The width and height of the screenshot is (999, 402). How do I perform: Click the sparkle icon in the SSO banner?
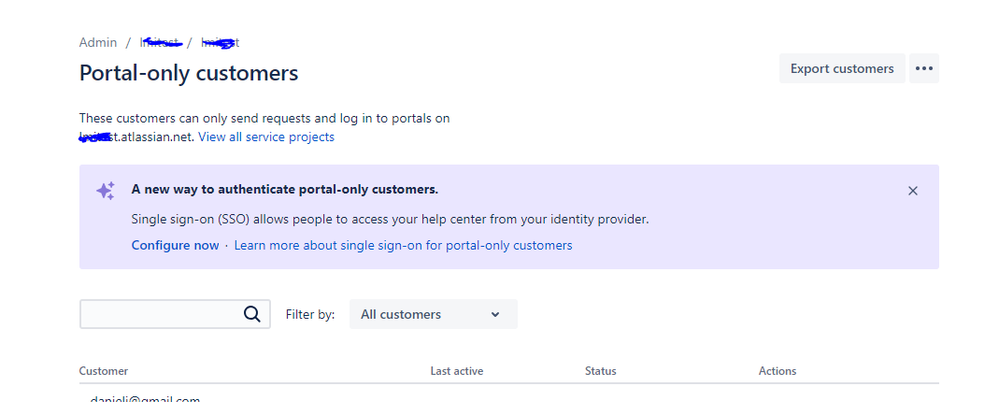pyautogui.click(x=105, y=191)
